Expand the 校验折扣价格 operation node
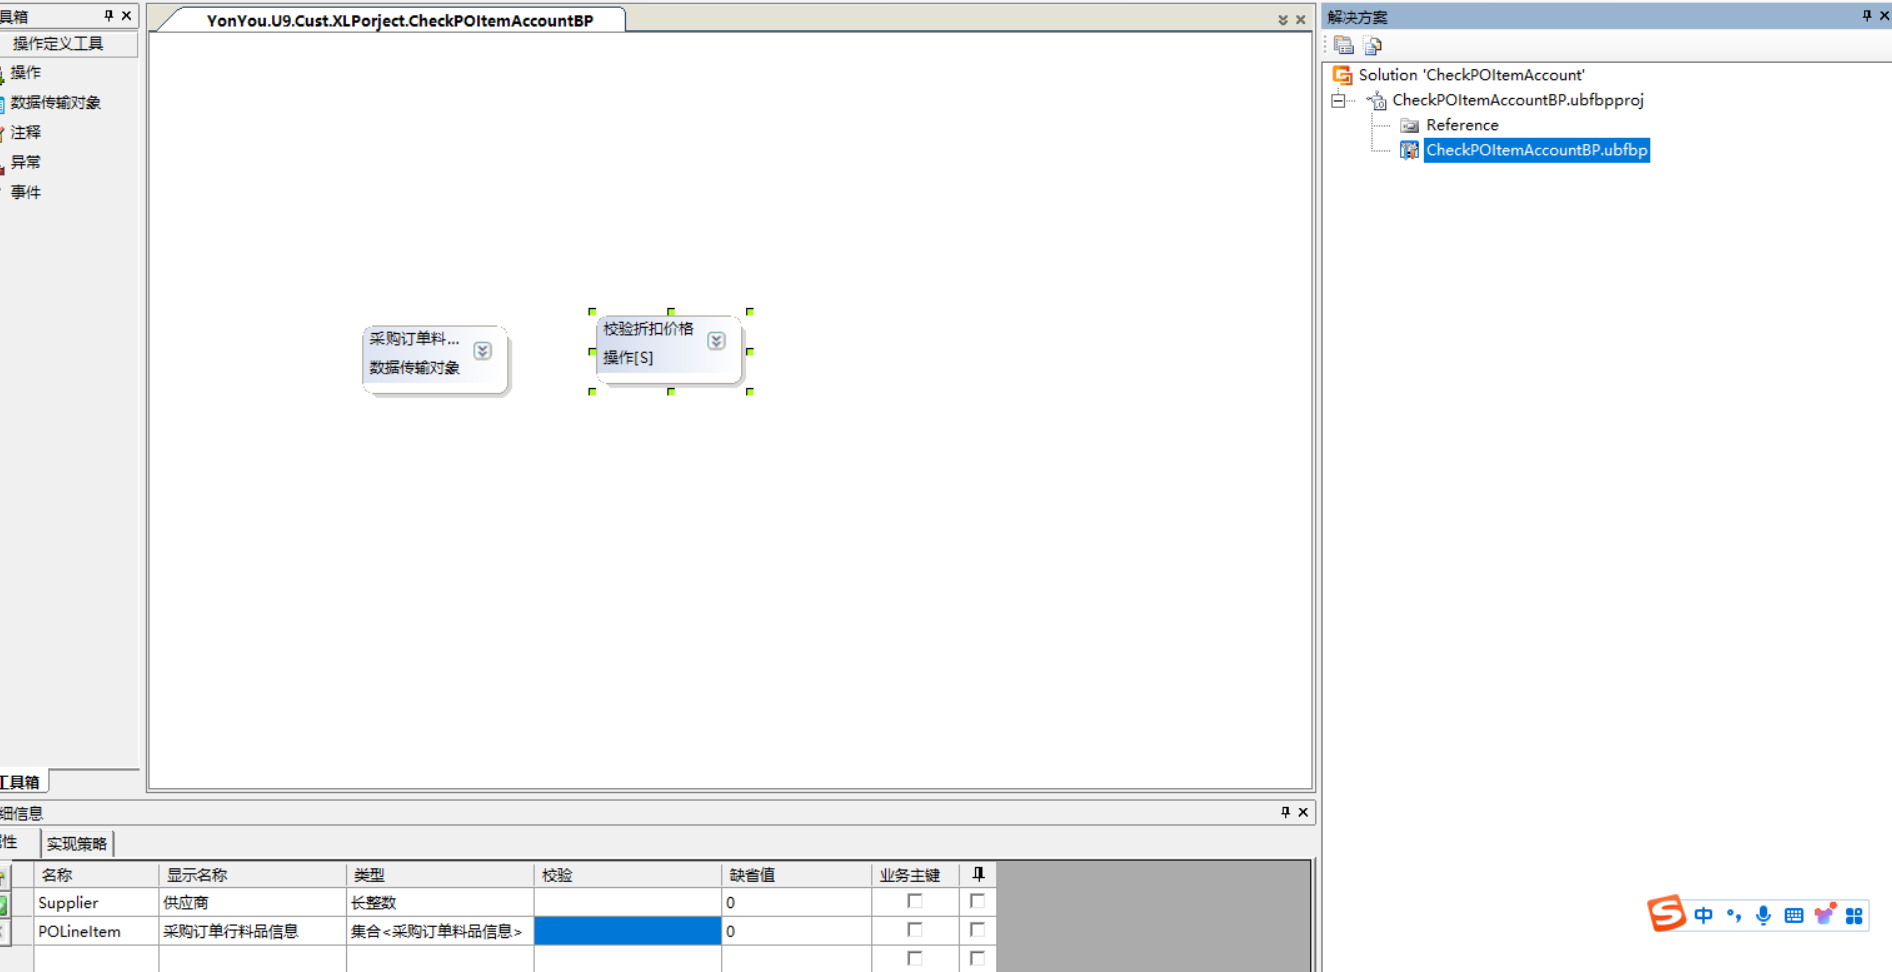The image size is (1892, 972). pos(717,341)
